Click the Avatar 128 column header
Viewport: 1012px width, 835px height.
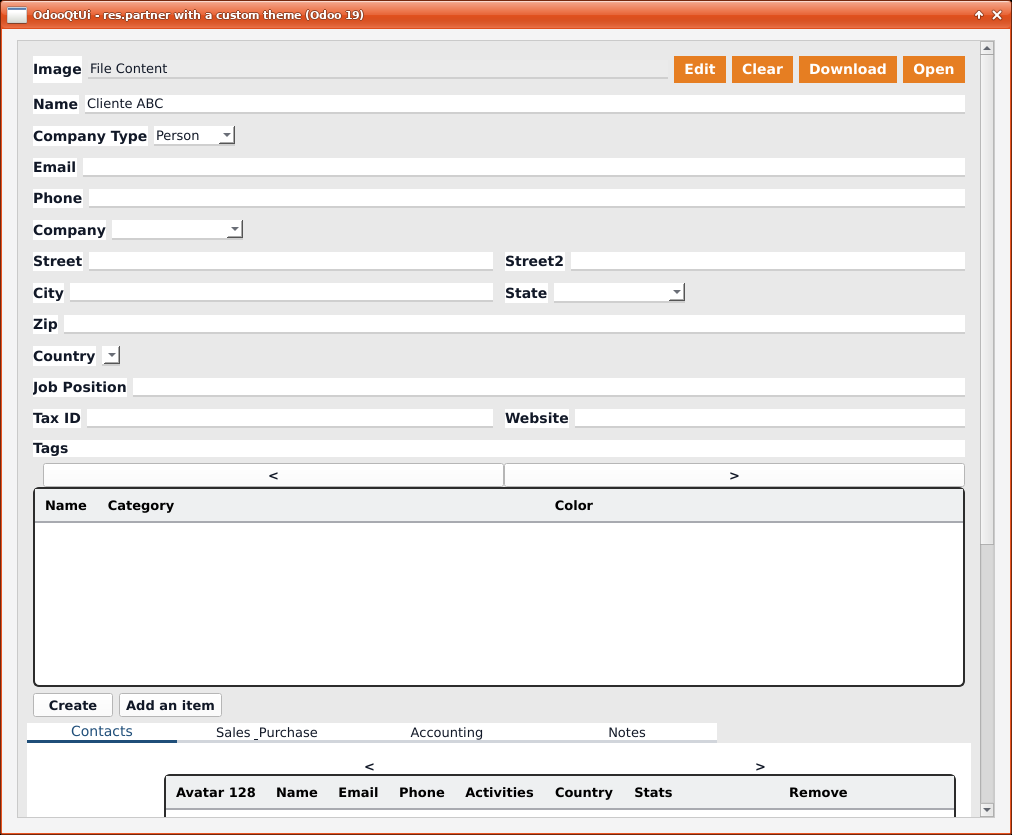click(x=216, y=792)
